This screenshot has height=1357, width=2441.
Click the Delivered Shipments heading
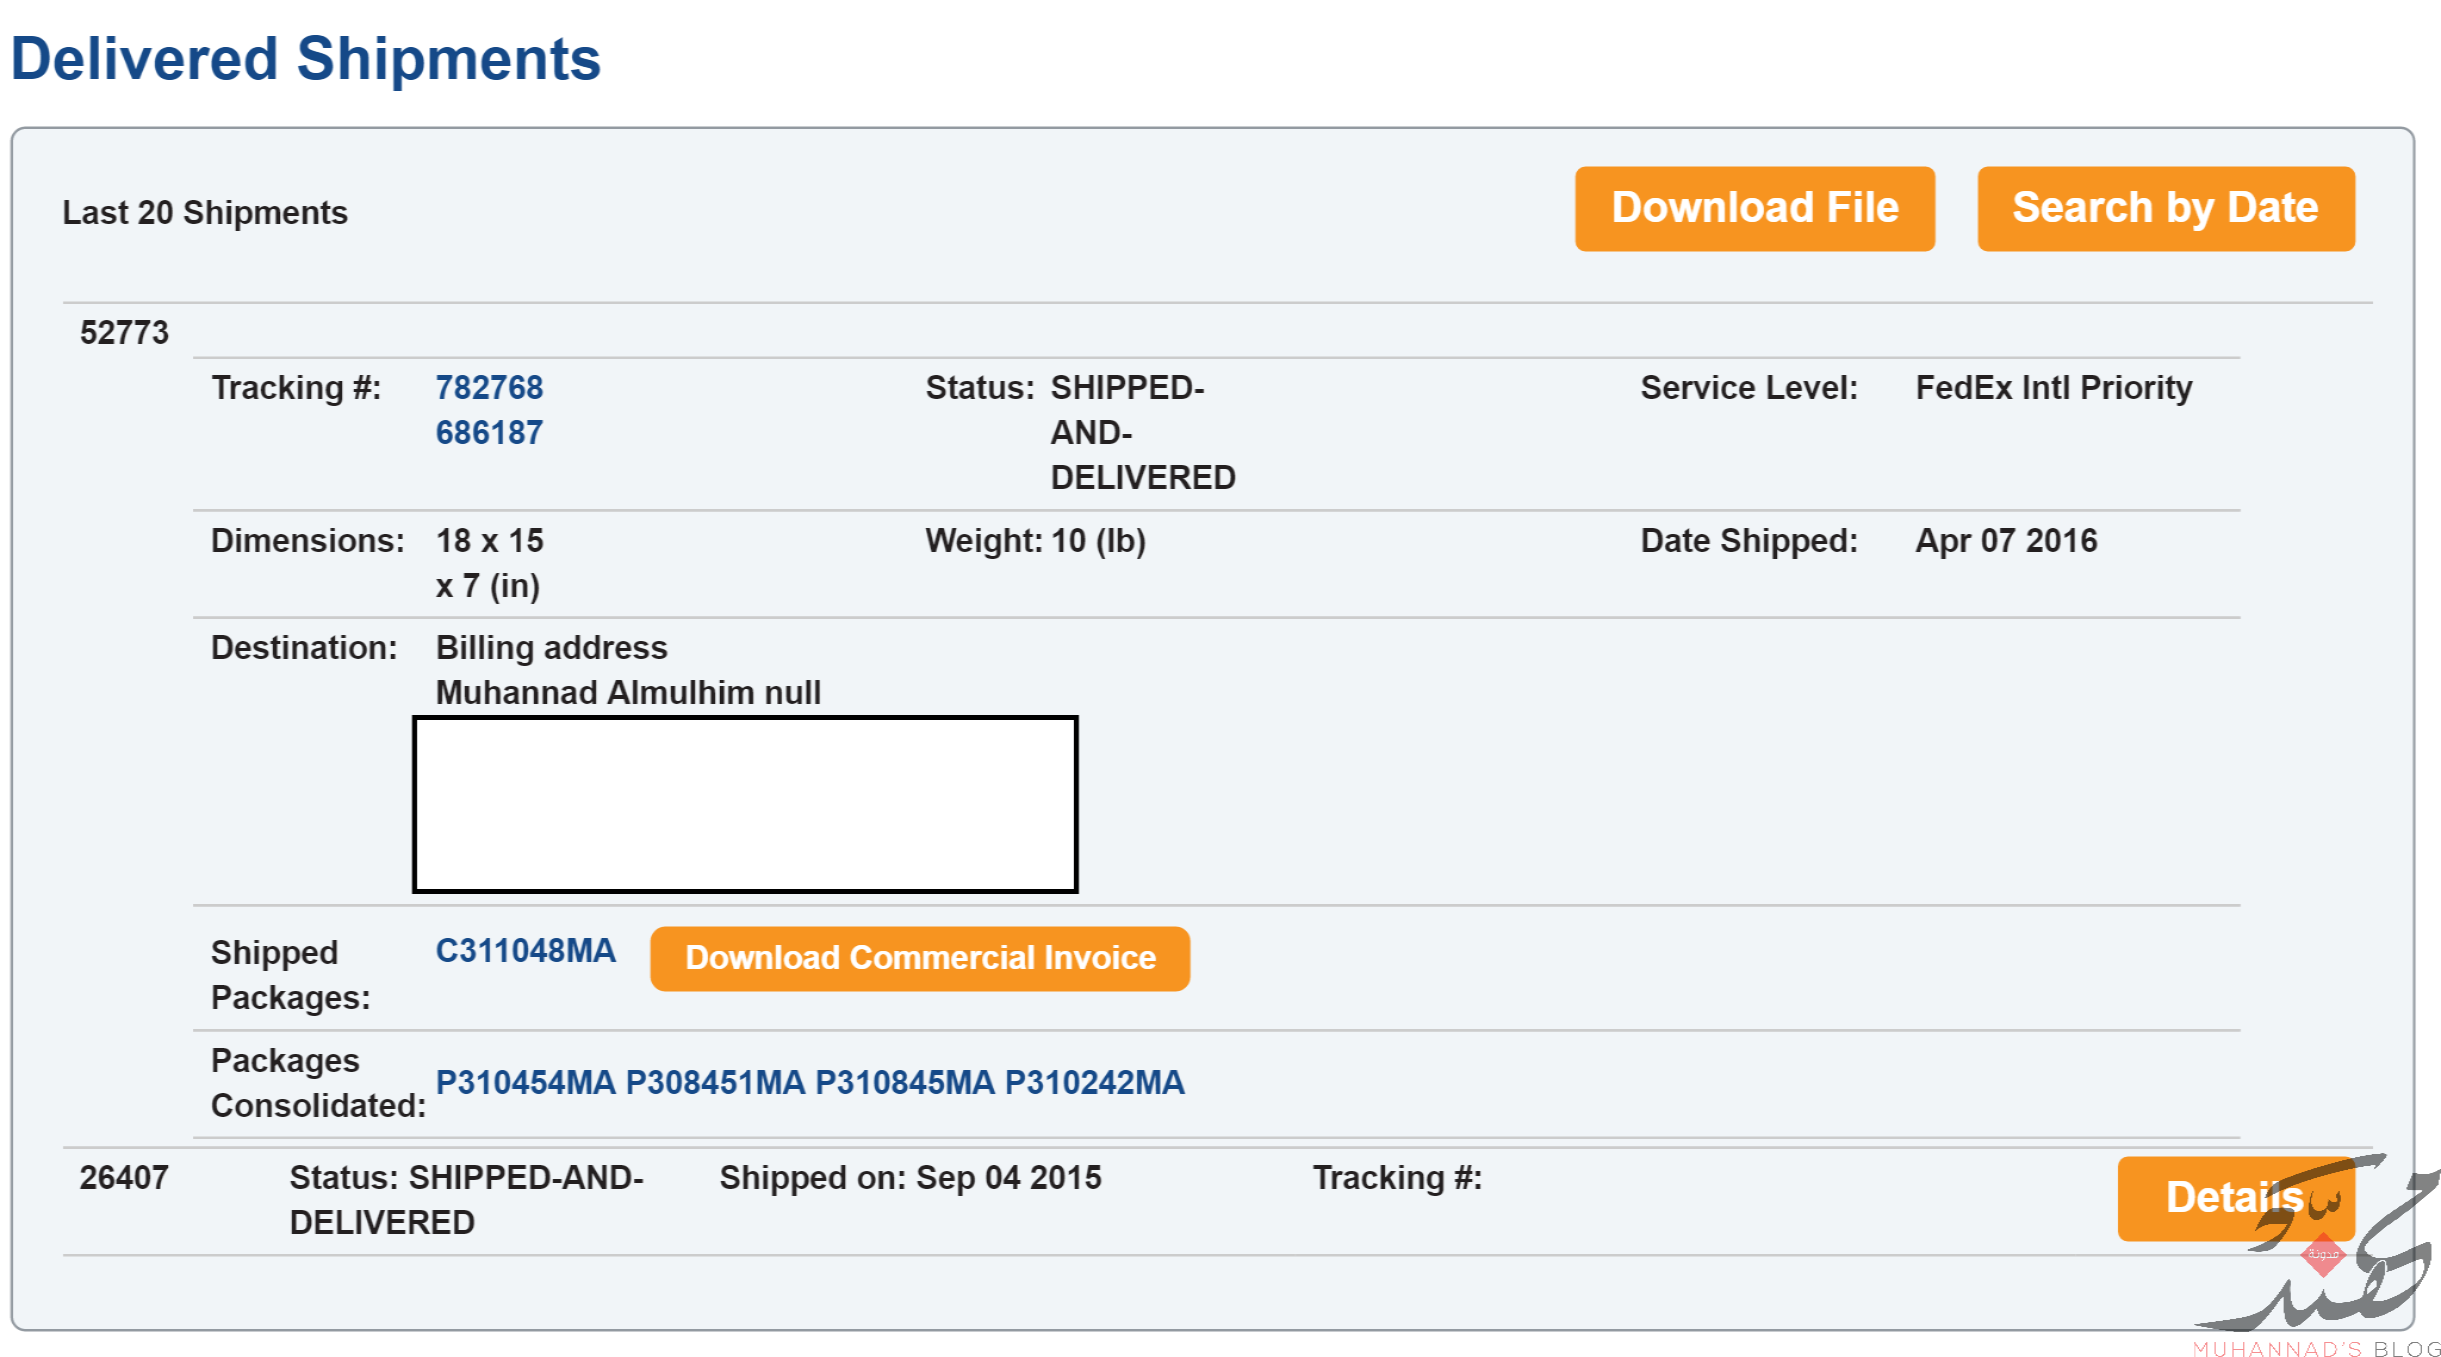click(x=305, y=58)
